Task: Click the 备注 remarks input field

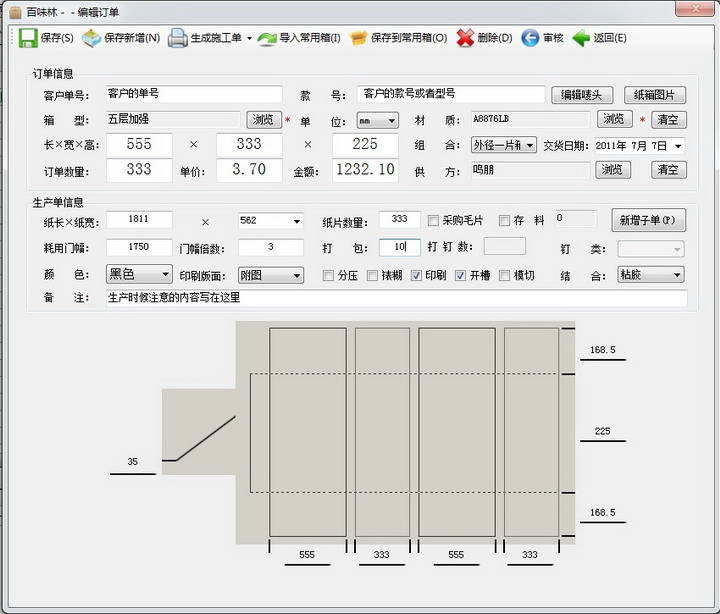Action: coord(396,298)
